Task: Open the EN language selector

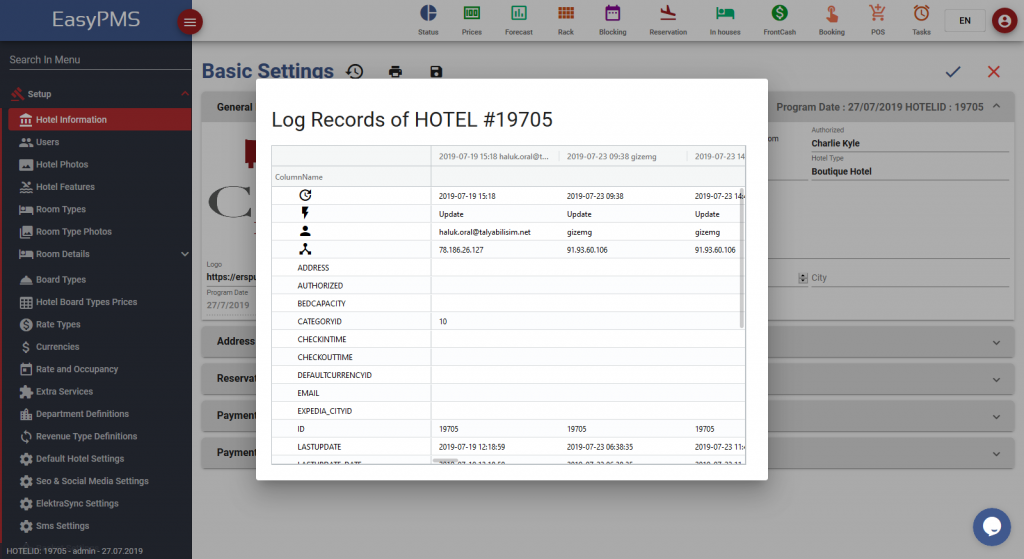Action: point(964,21)
